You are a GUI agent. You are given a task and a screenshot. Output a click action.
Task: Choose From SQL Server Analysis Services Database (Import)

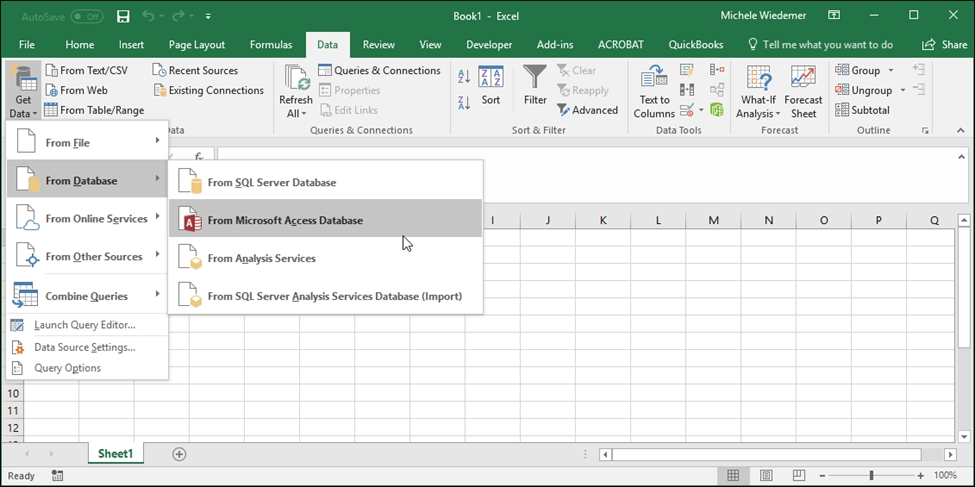tap(326, 296)
